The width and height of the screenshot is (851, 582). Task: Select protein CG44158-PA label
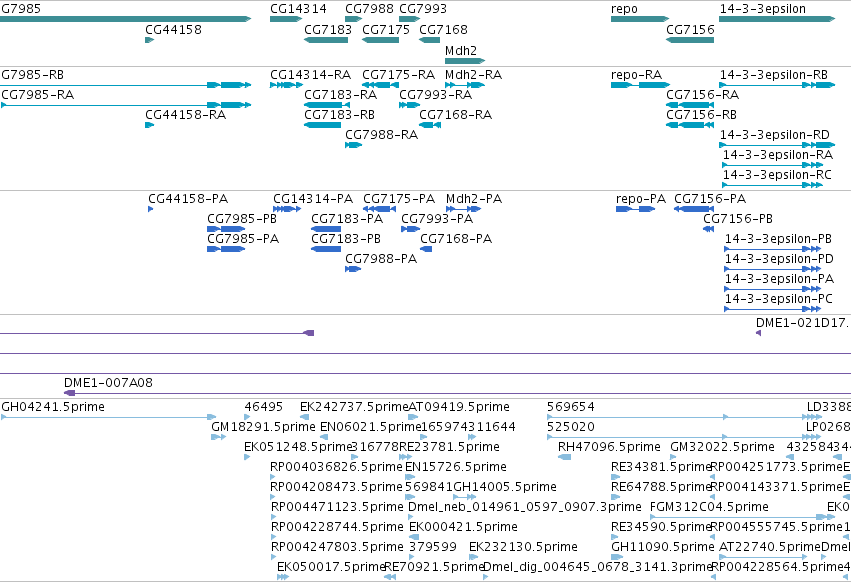click(x=188, y=199)
